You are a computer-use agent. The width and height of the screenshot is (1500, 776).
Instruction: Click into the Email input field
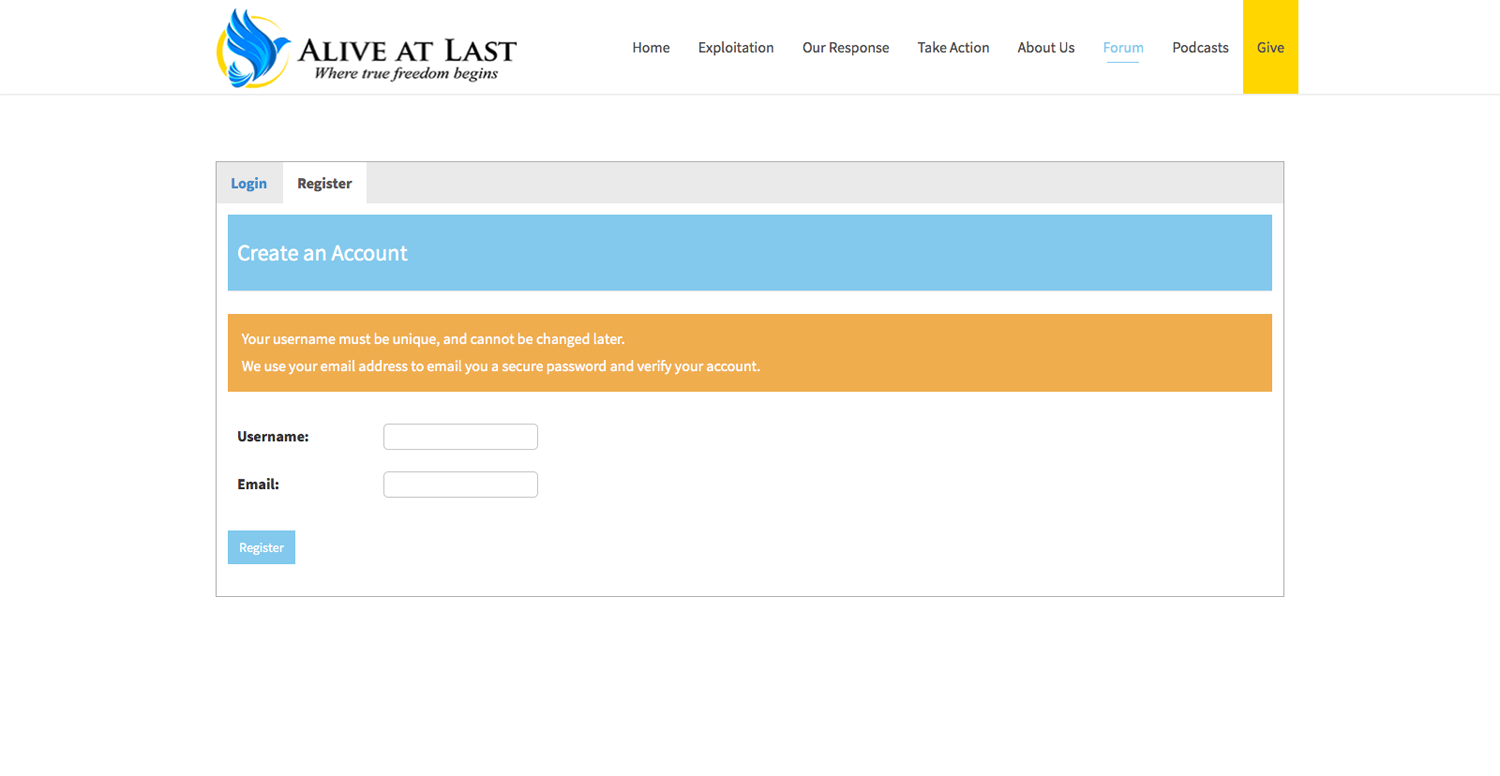(x=460, y=485)
